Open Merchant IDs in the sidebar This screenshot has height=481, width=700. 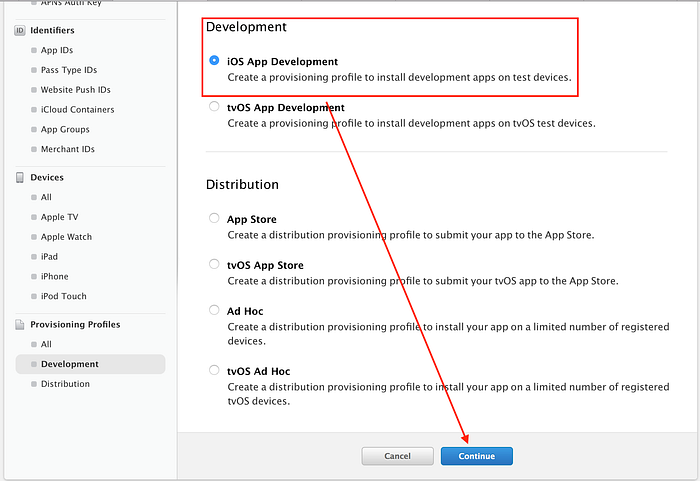click(67, 149)
